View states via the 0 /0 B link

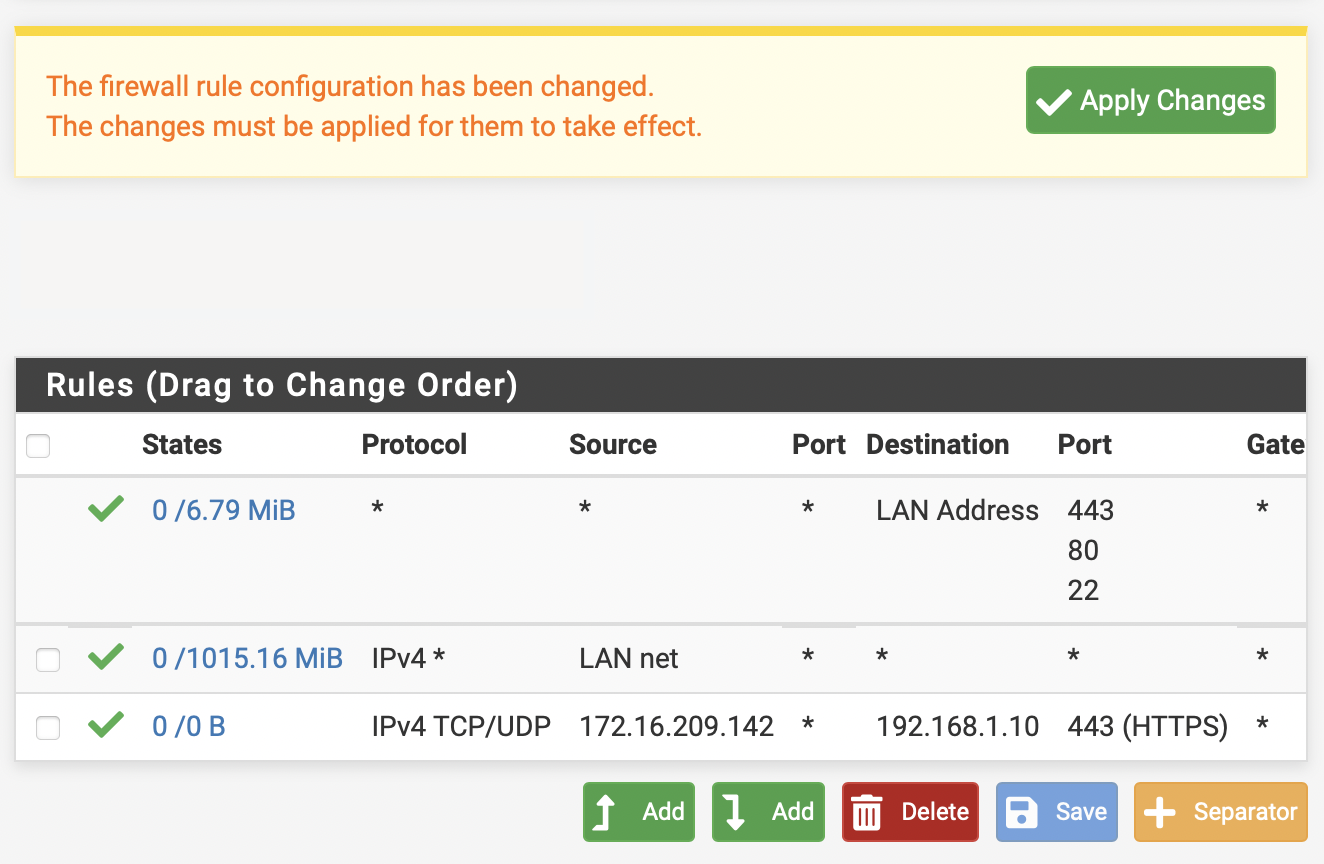point(188,725)
